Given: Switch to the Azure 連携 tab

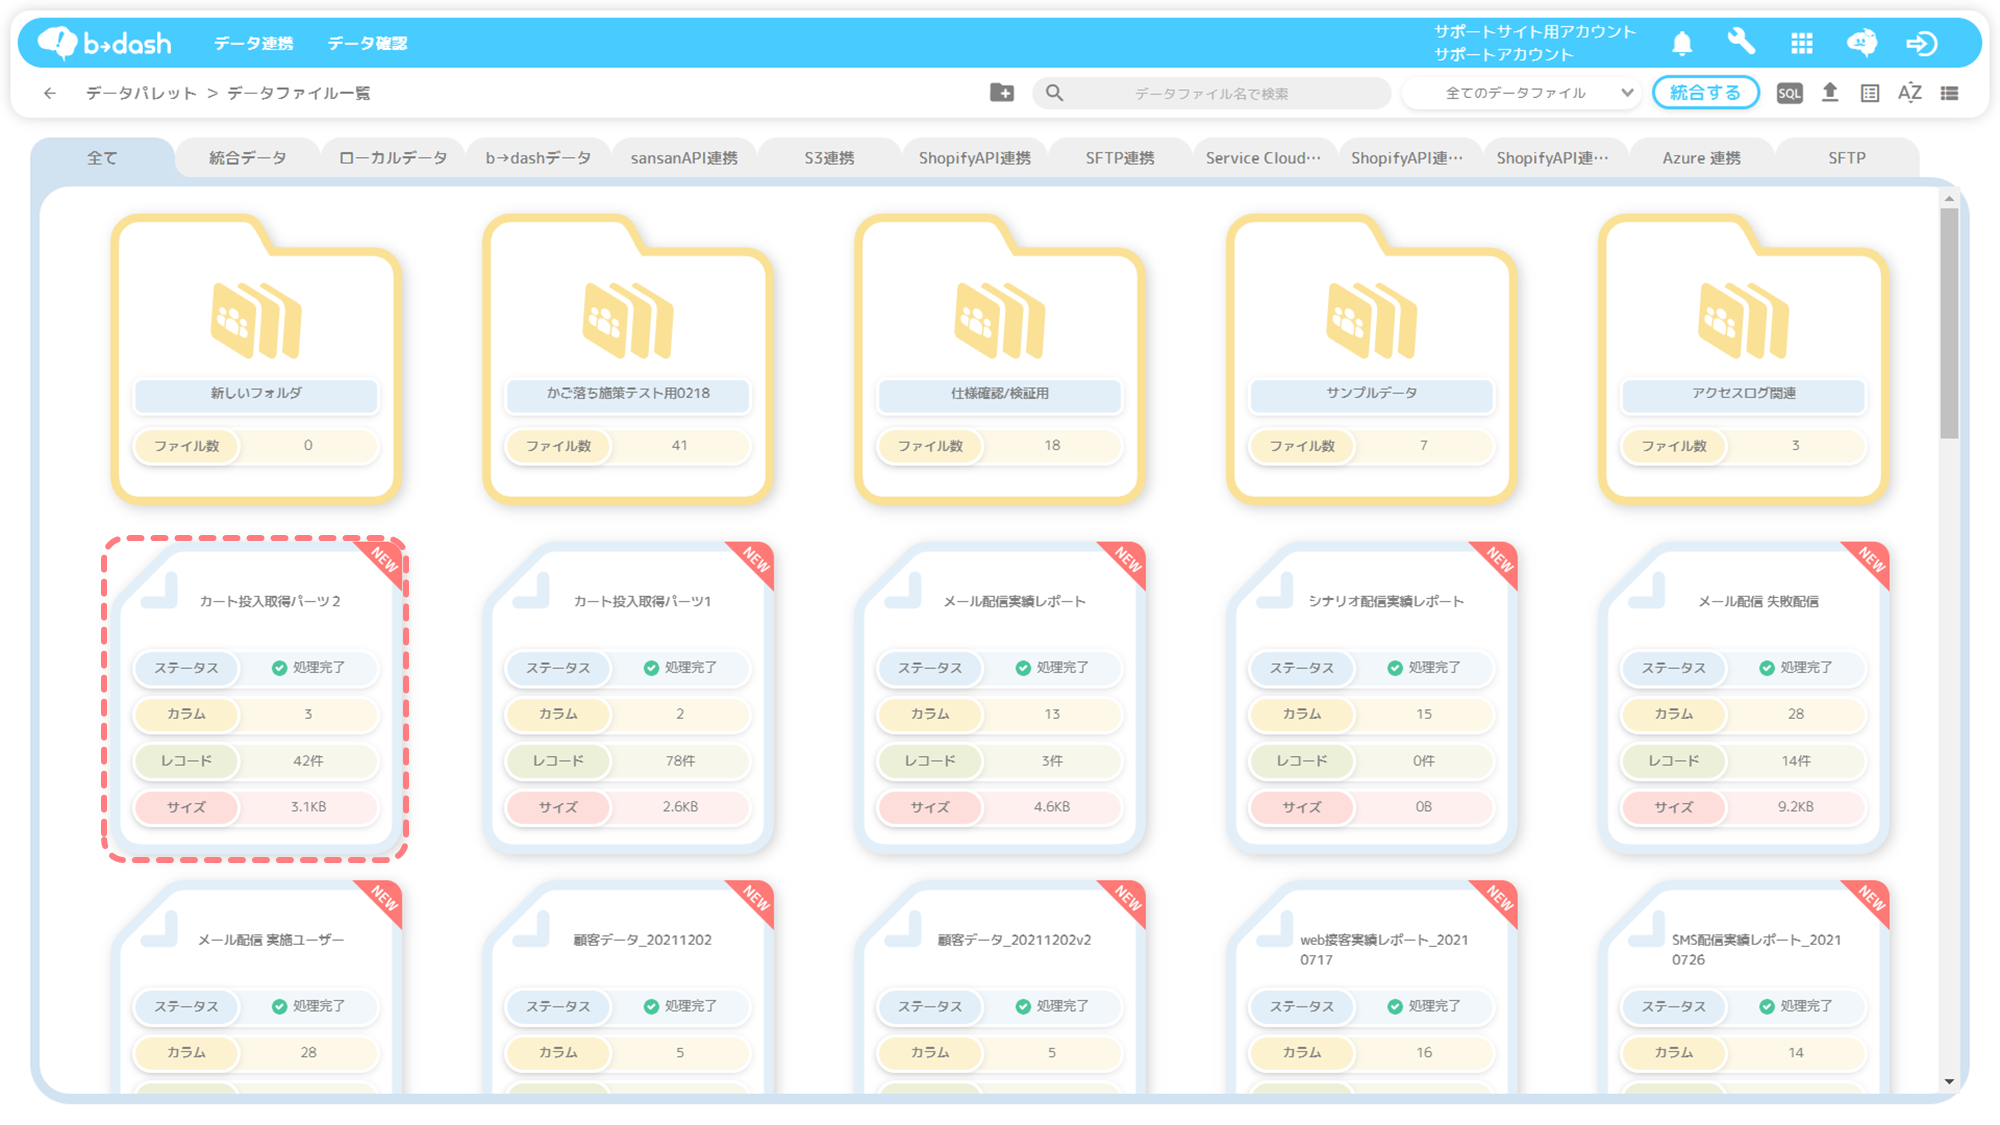Looking at the screenshot, I should pyautogui.click(x=1701, y=158).
